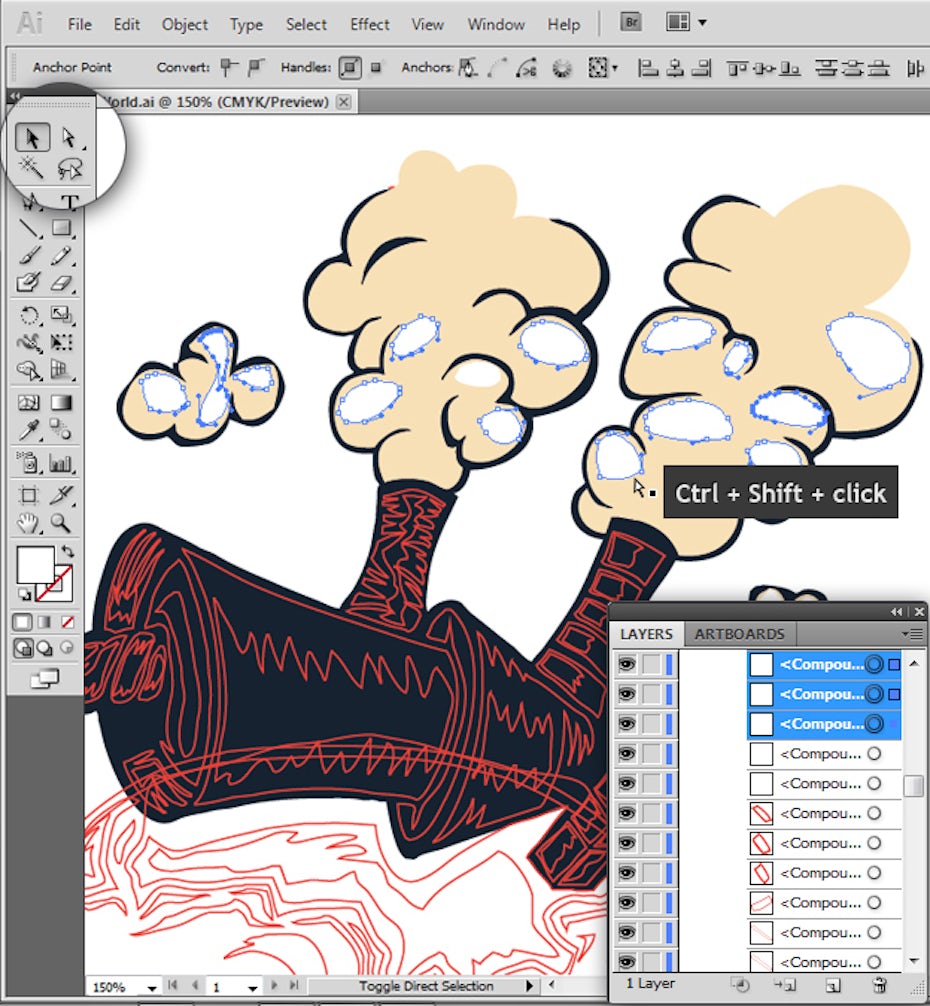This screenshot has width=930, height=1006.
Task: Open Adobe Bridge with the Br button
Action: tap(630, 23)
